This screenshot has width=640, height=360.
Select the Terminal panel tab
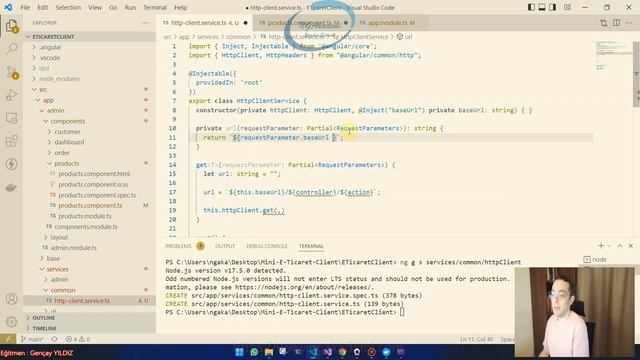311,246
